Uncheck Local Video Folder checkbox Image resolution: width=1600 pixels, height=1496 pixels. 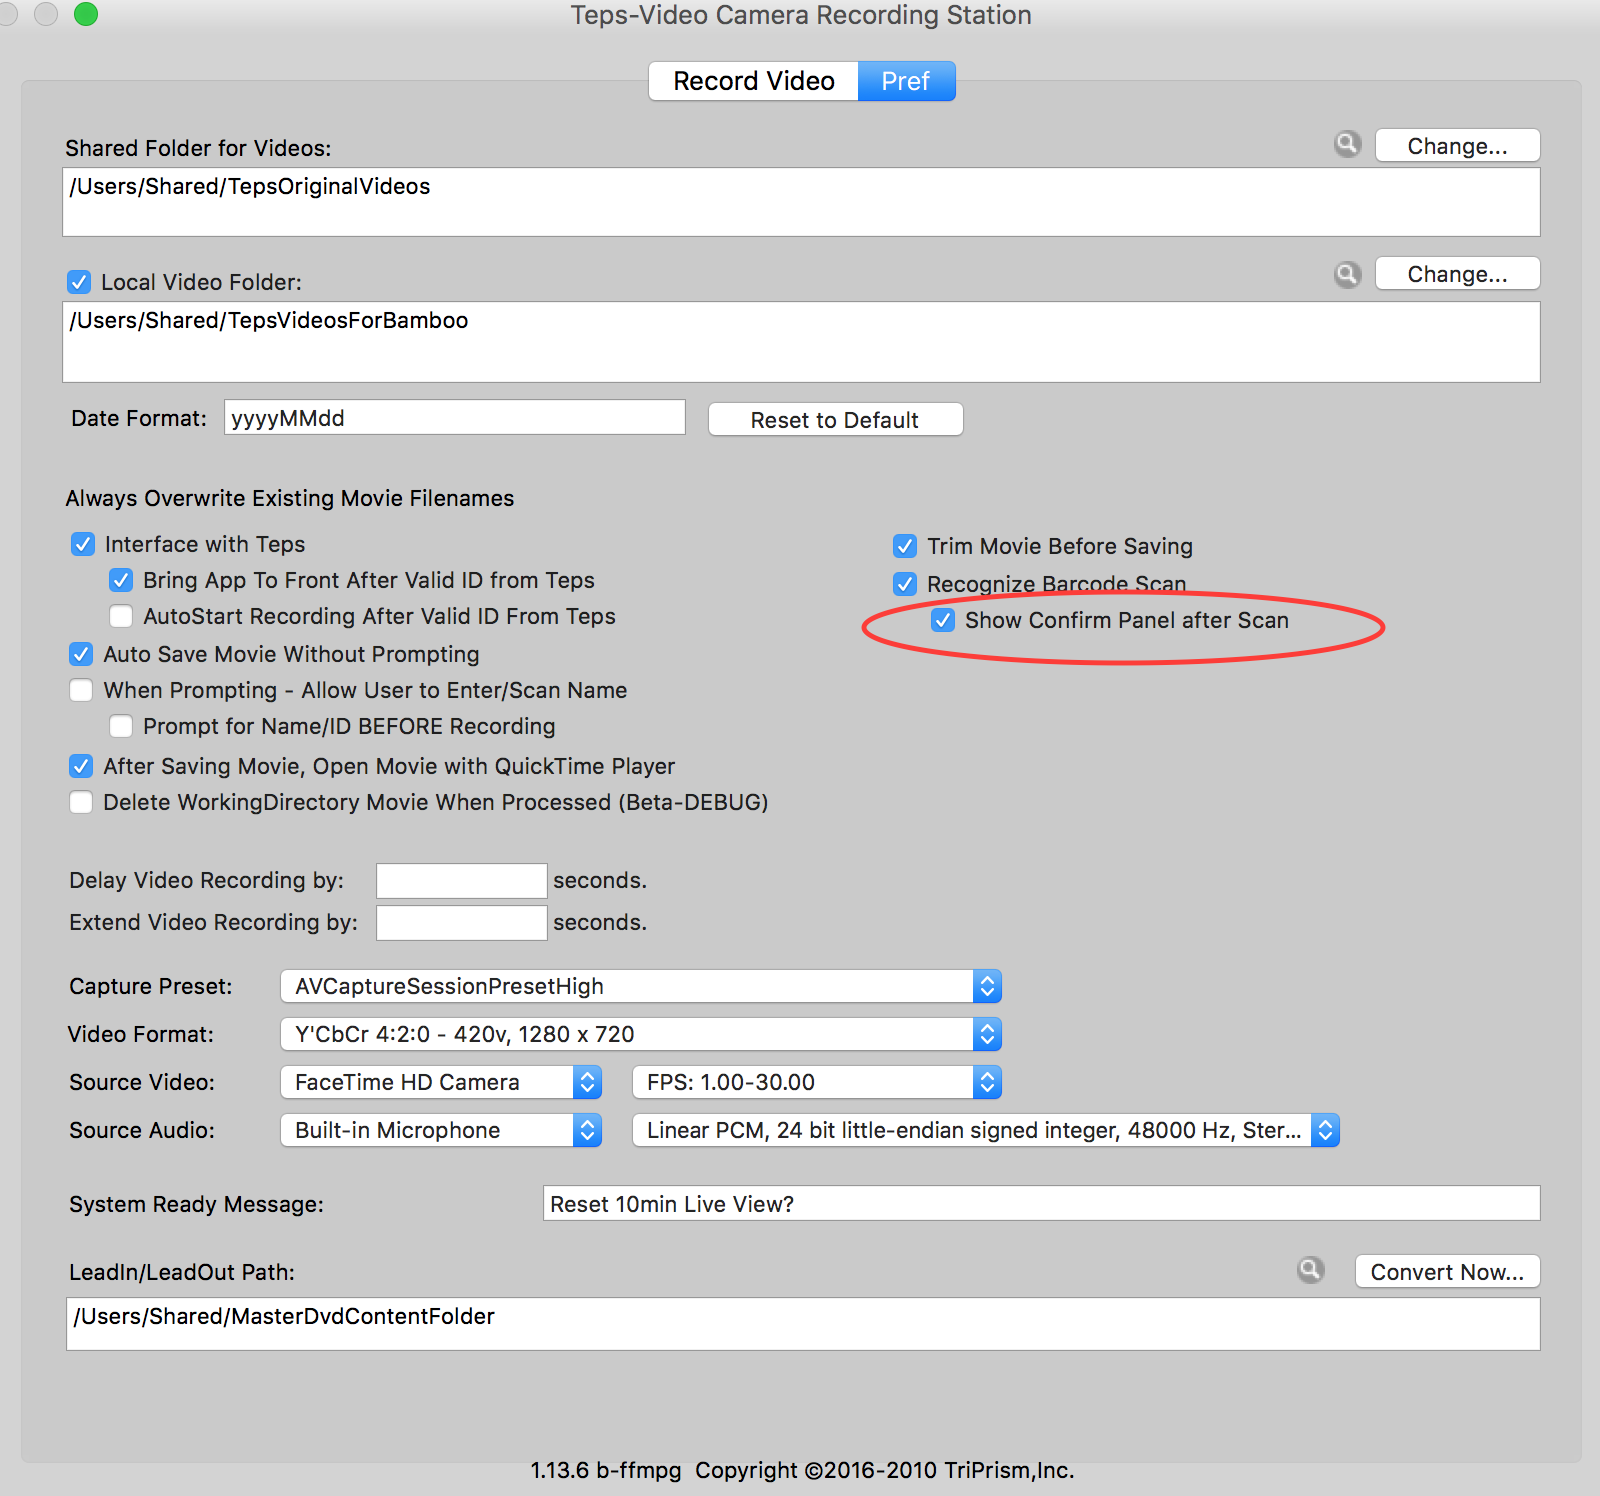[79, 282]
